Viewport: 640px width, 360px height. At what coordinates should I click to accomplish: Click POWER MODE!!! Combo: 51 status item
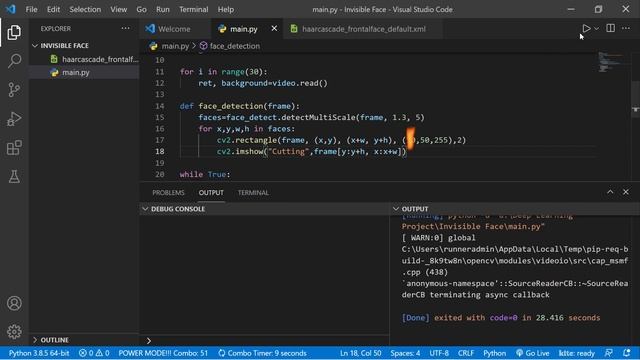[163, 353]
